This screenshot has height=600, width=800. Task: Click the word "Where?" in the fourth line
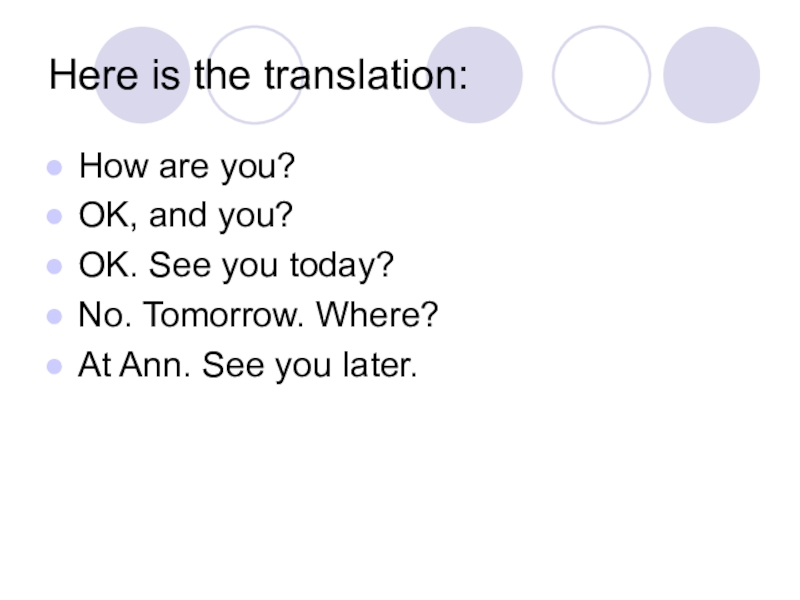(x=377, y=316)
